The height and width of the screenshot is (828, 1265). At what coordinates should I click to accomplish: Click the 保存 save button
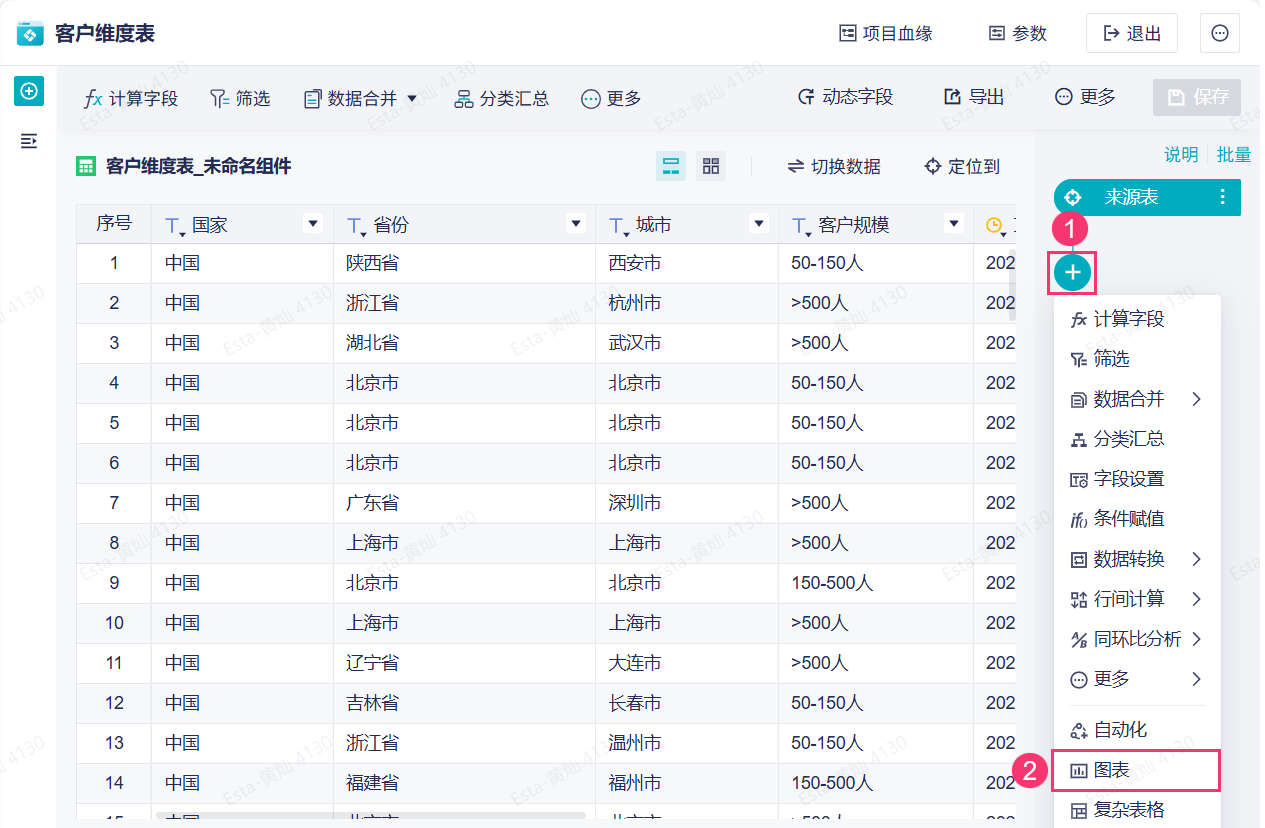[x=1197, y=97]
